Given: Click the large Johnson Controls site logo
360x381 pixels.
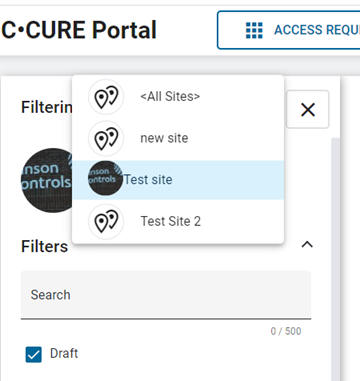Looking at the screenshot, I should [47, 180].
